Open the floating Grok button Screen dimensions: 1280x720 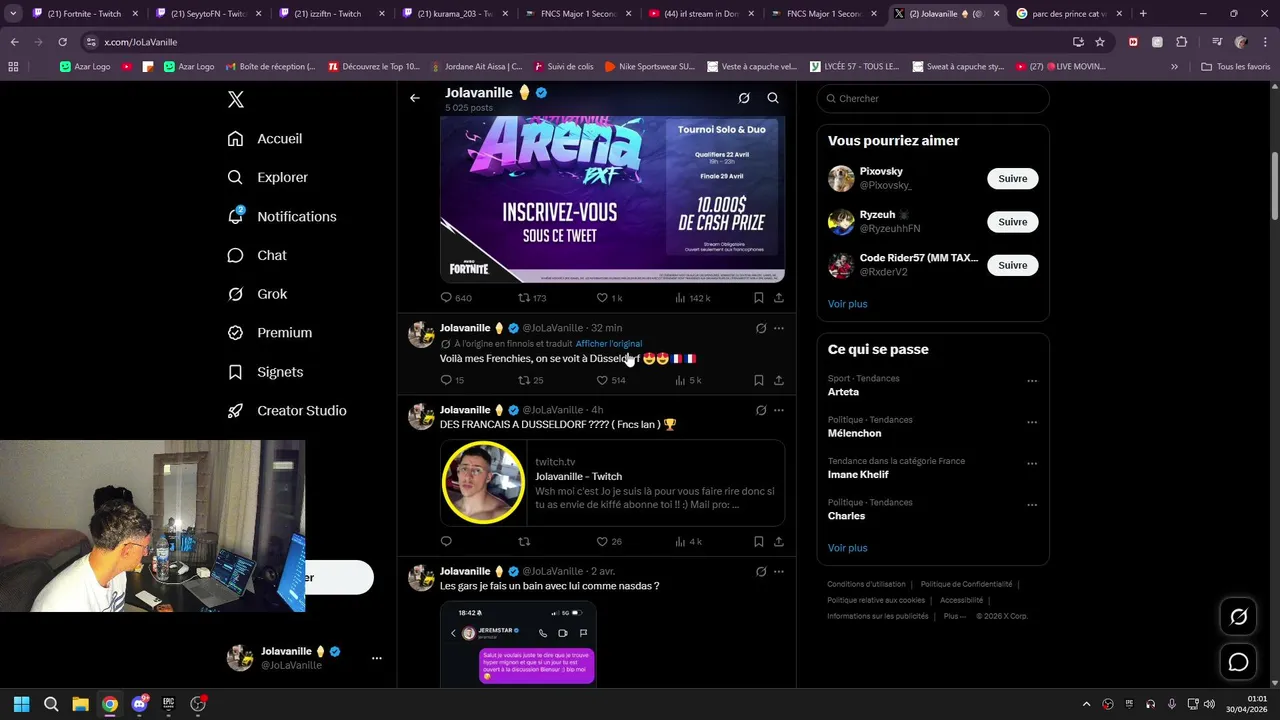click(x=1238, y=617)
